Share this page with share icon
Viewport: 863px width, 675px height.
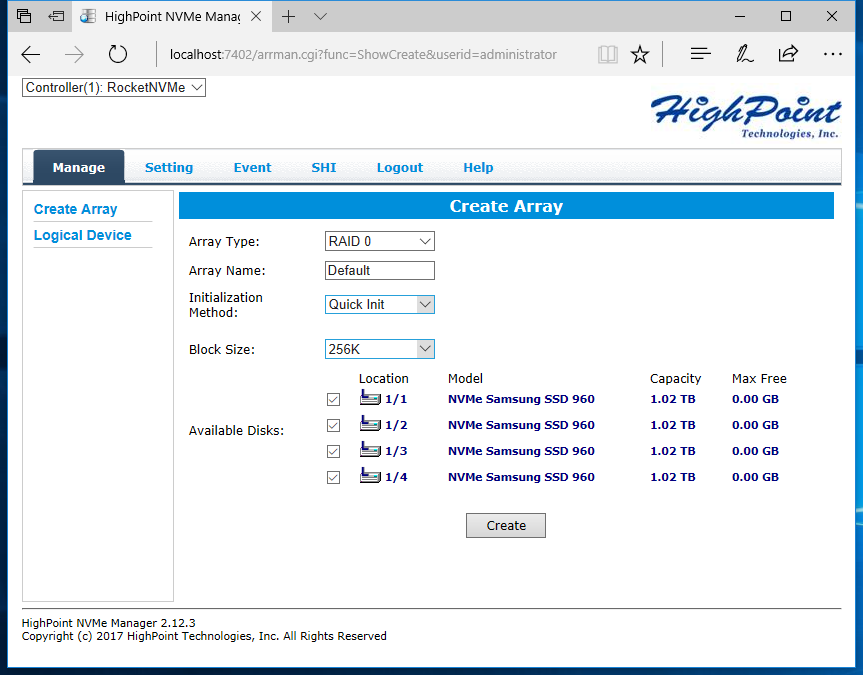pos(788,53)
